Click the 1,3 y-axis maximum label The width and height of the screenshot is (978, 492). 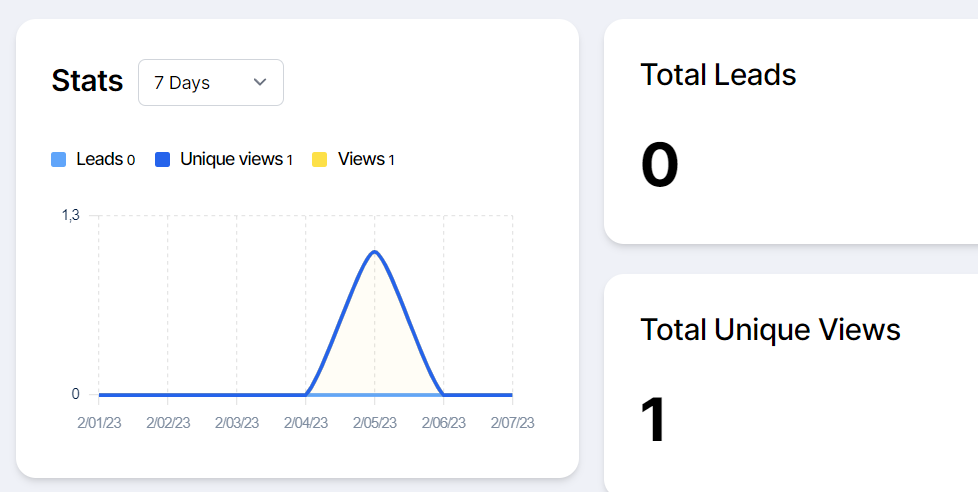[70, 216]
